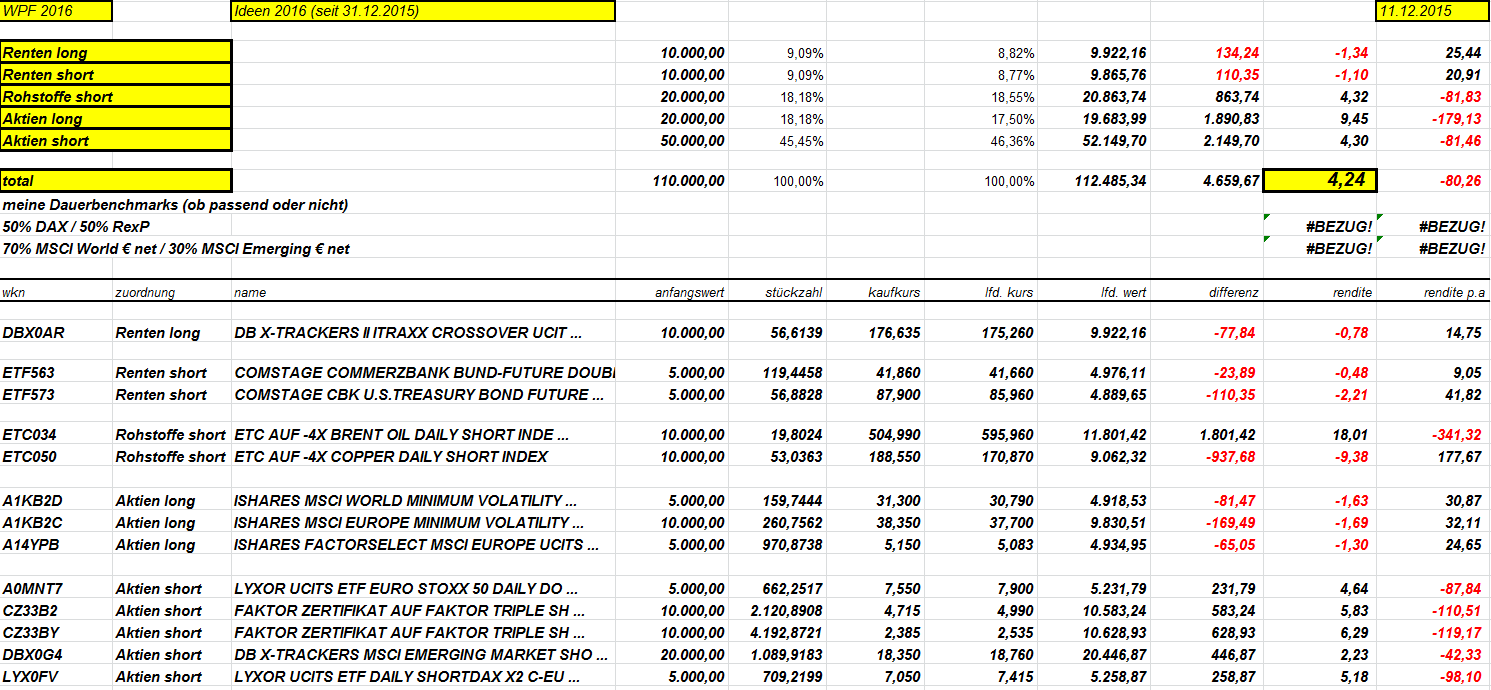1491x690 pixels.
Task: Click the WKN cell 'LYX0FV'
Action: (x=28, y=677)
